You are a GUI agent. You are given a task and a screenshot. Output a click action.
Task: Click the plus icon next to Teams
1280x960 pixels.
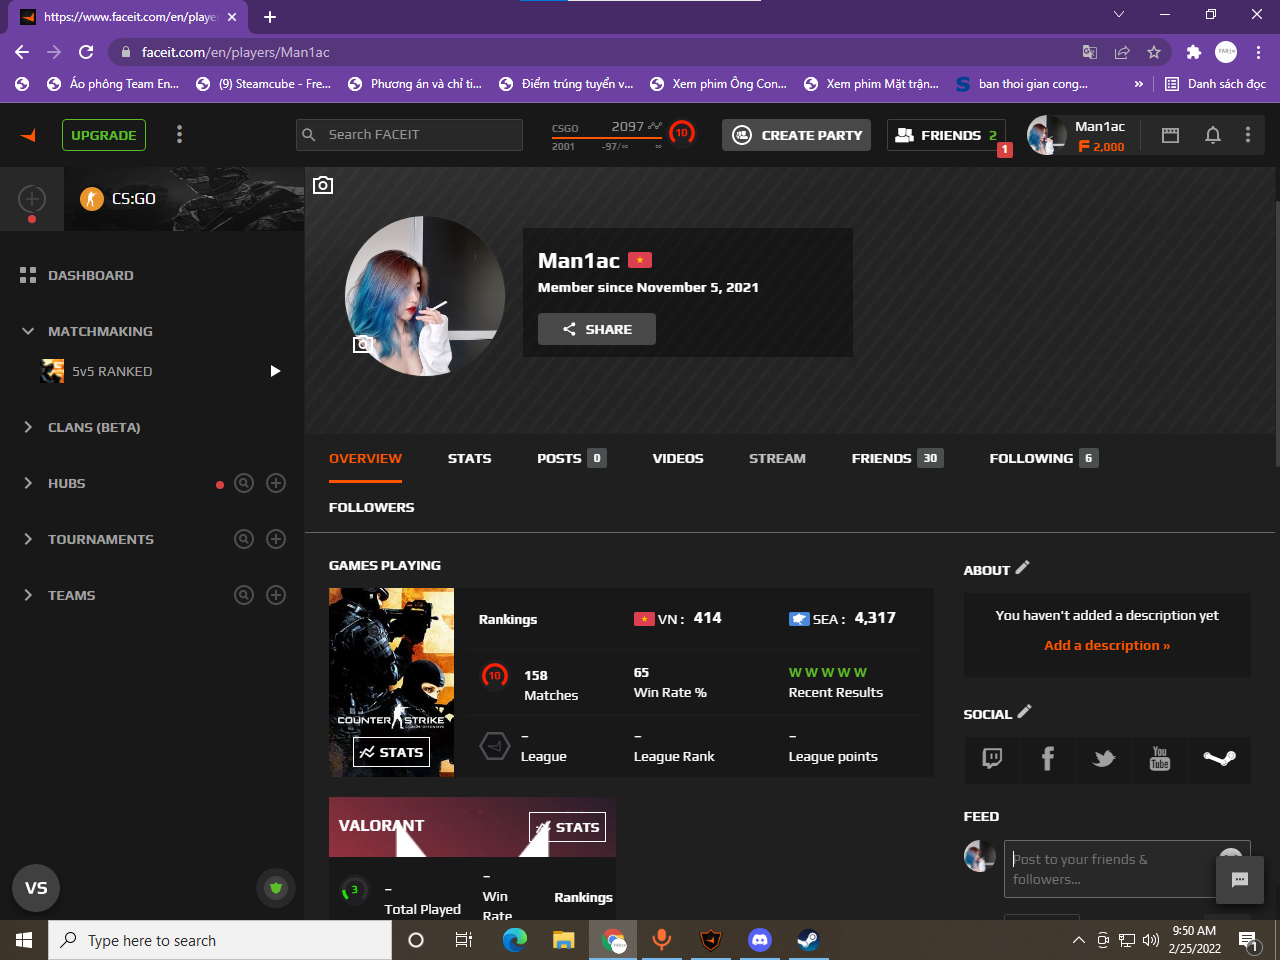tap(276, 595)
